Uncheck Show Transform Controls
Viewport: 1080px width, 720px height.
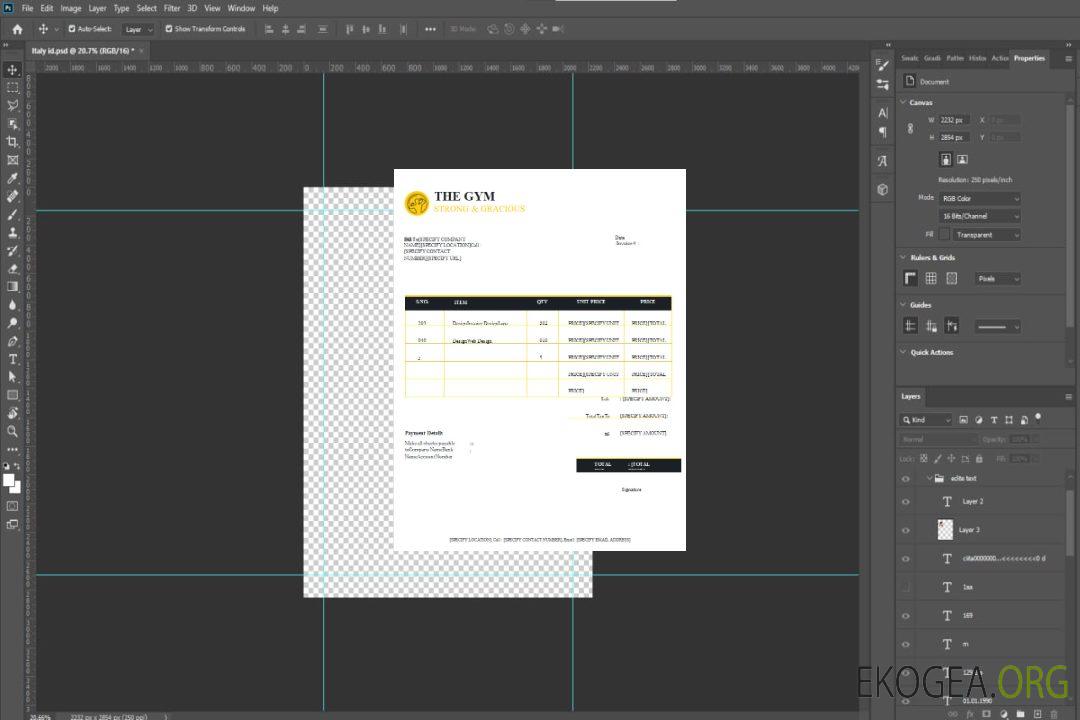point(169,29)
